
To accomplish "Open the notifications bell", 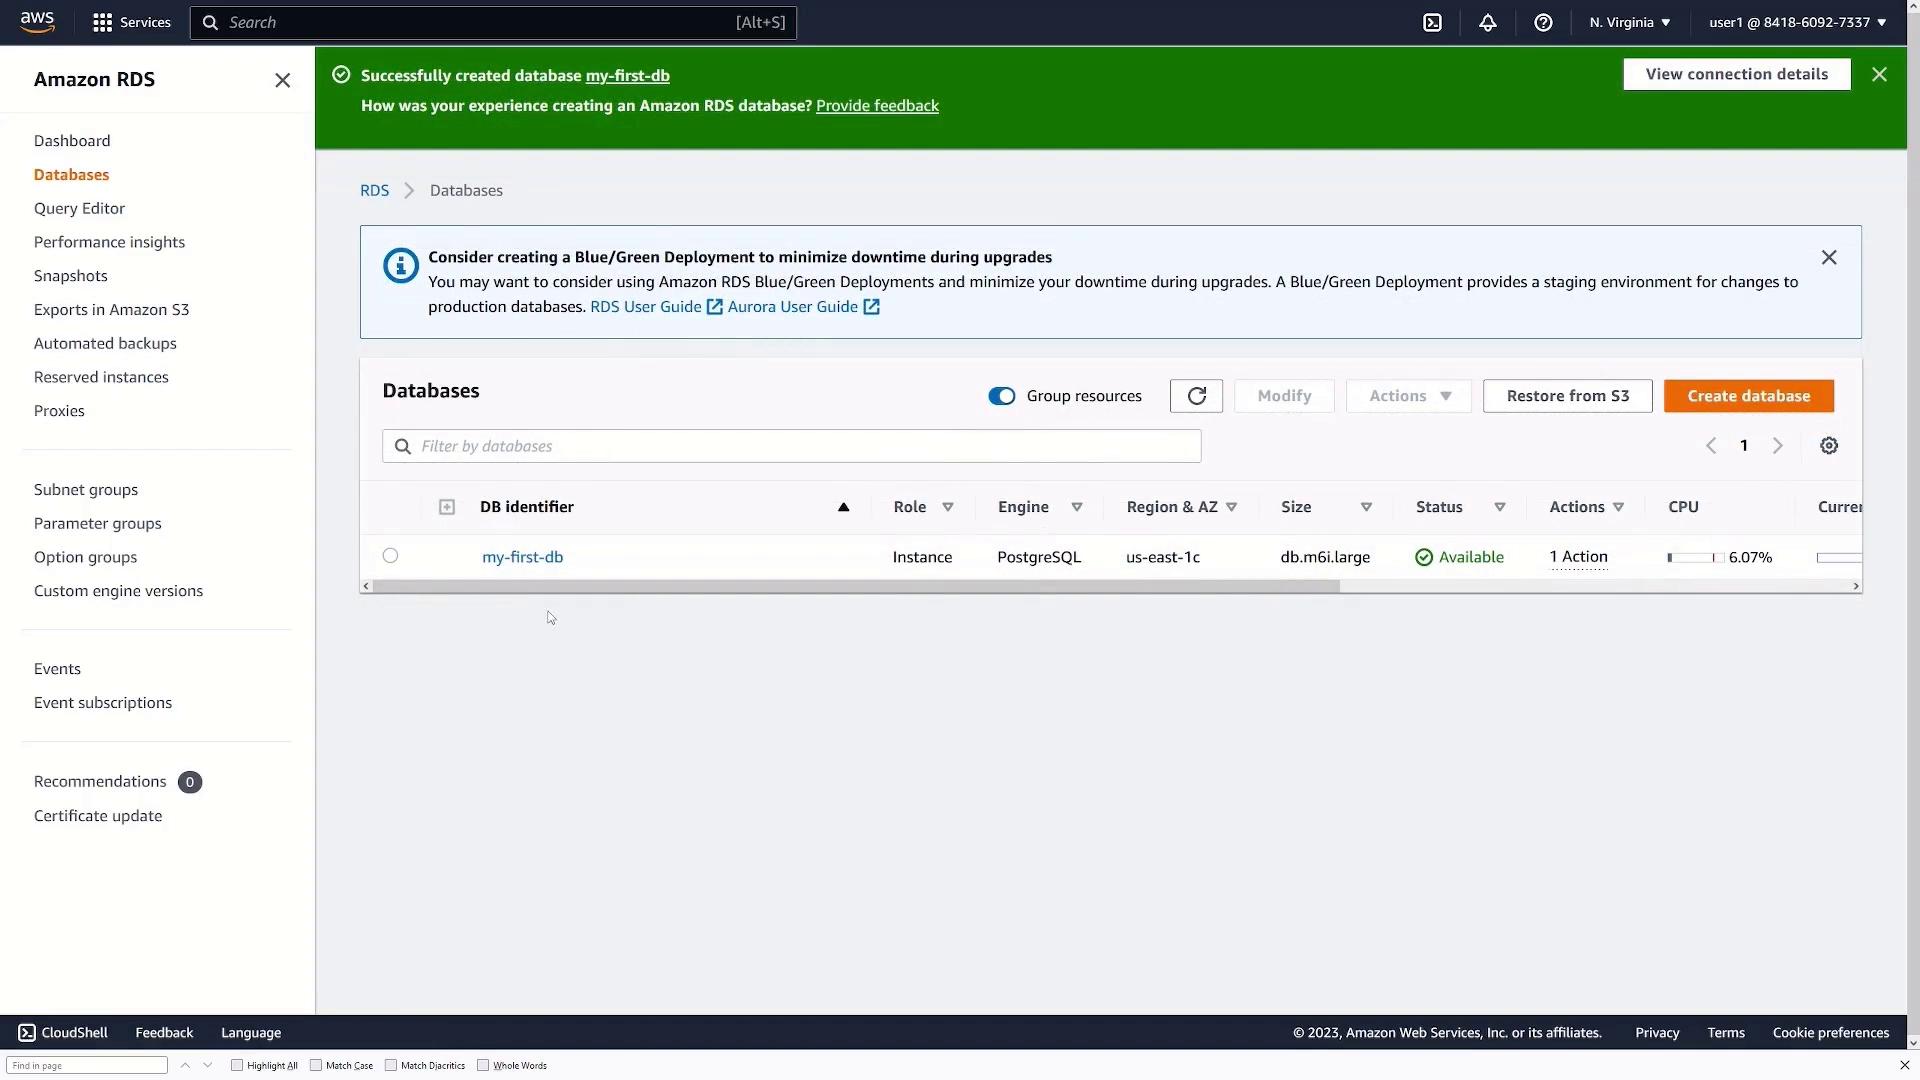I will [1488, 22].
